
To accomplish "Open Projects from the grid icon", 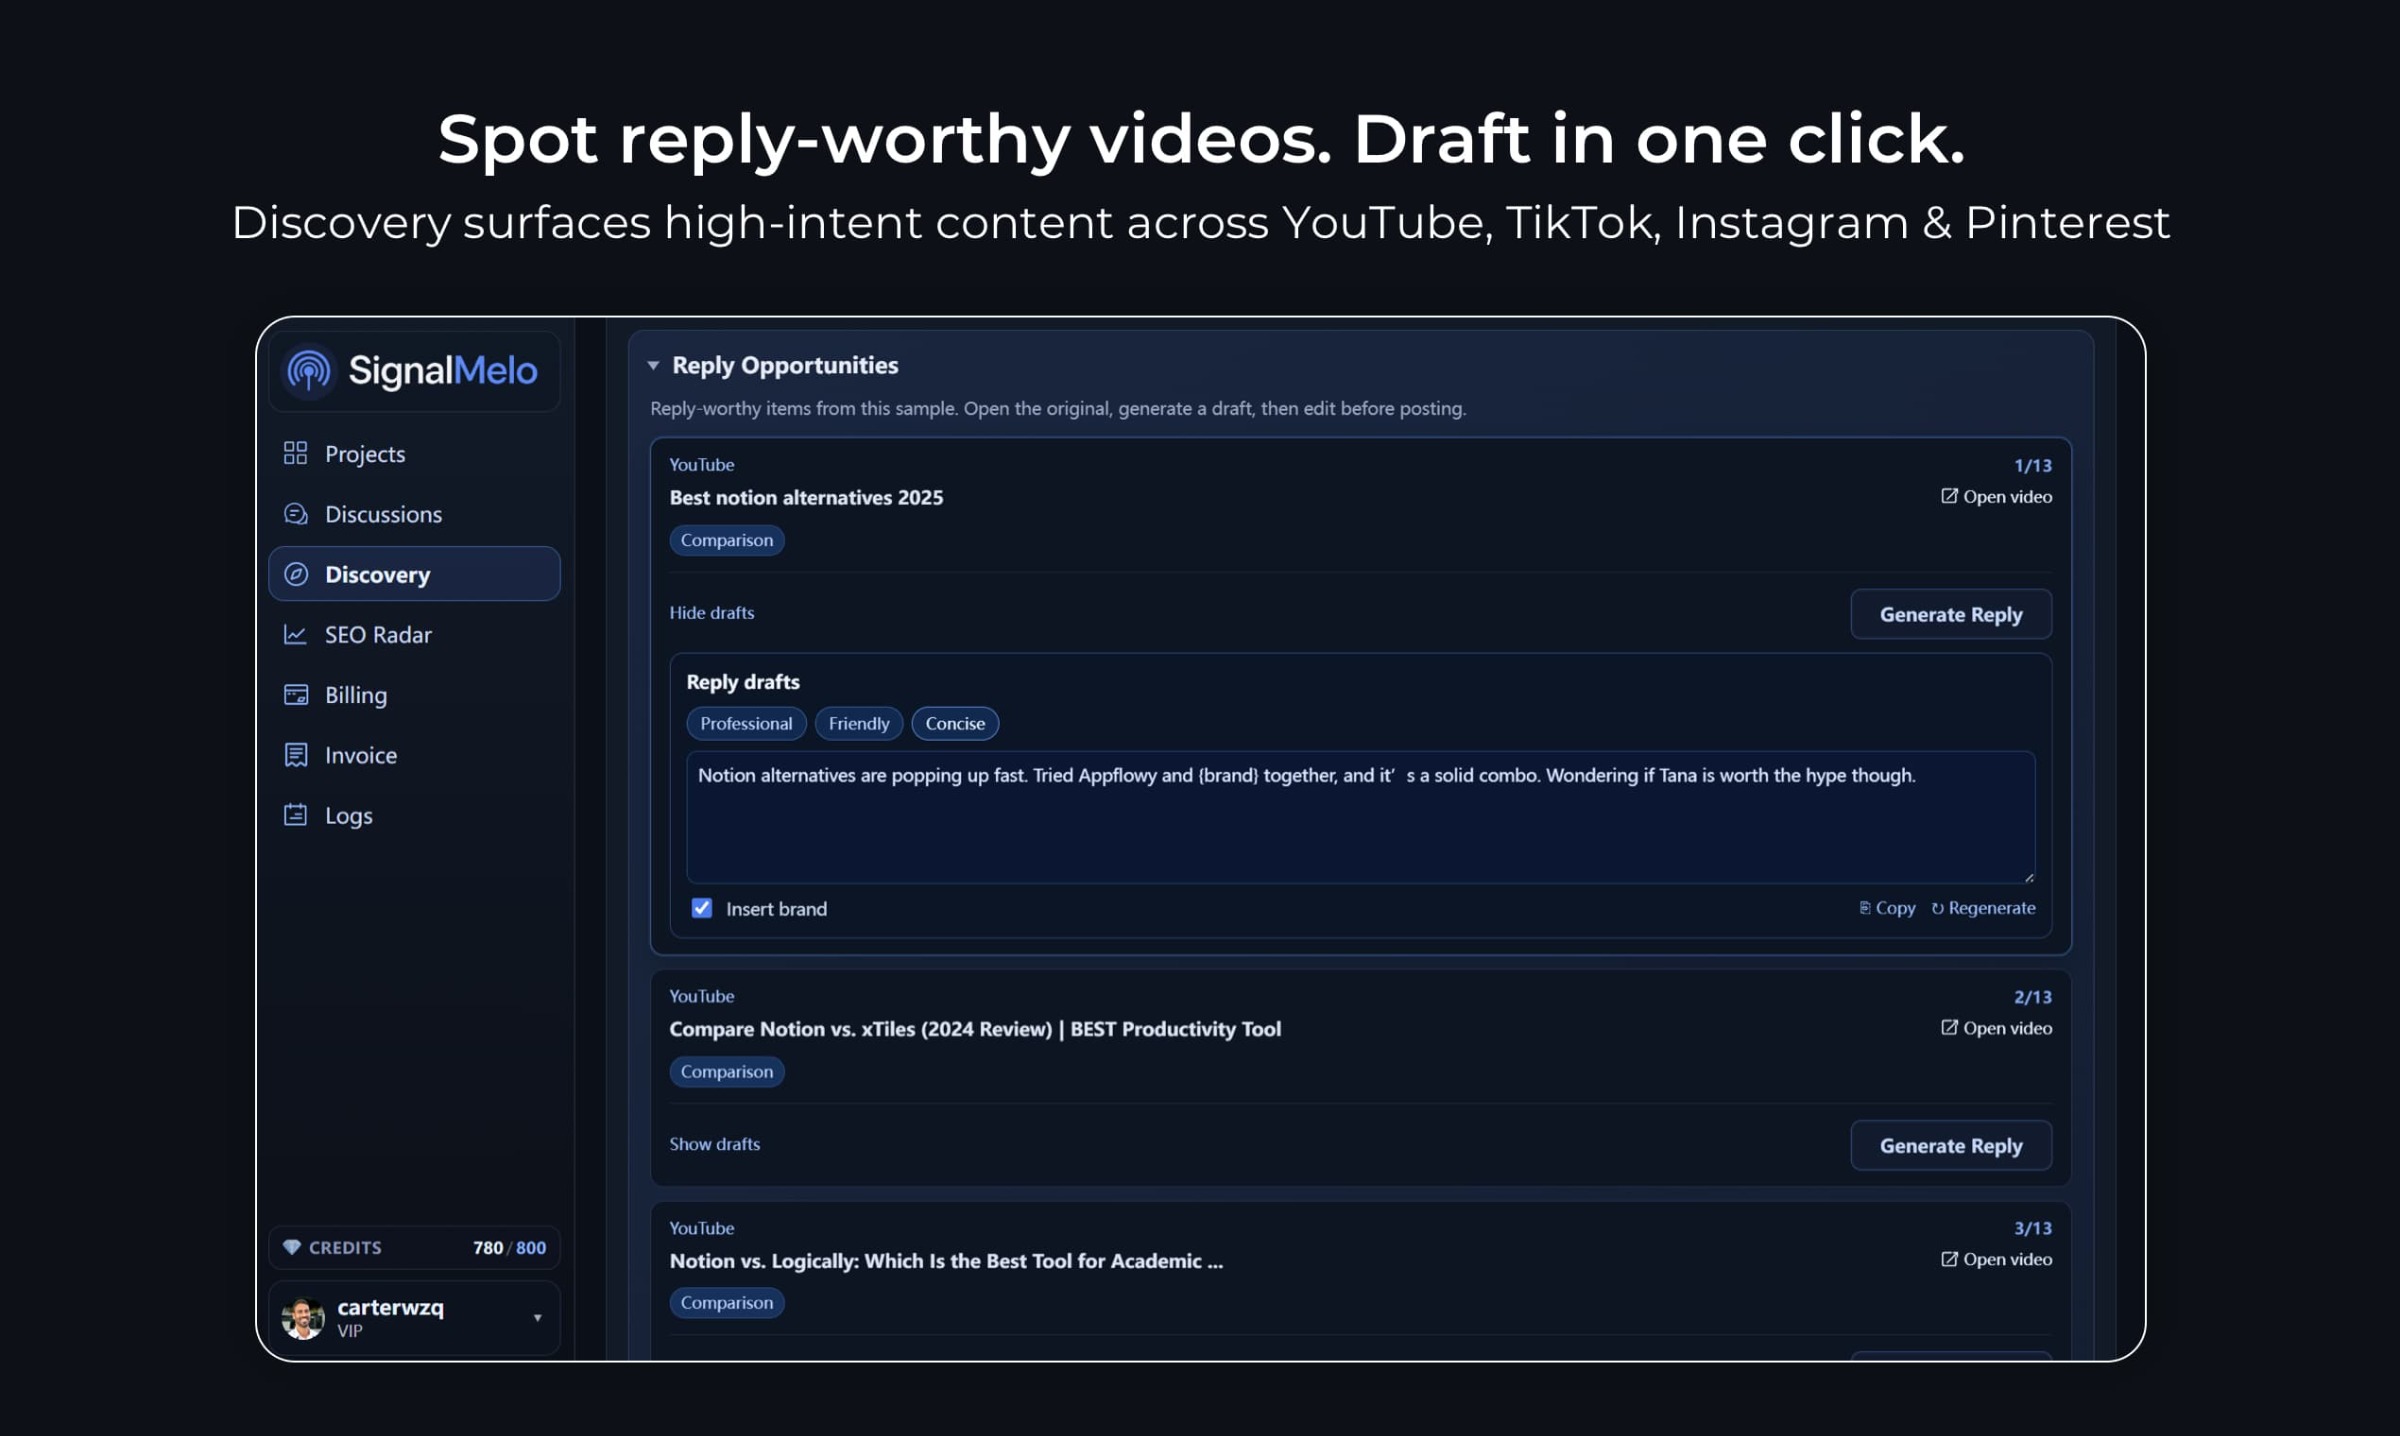I will coord(295,453).
